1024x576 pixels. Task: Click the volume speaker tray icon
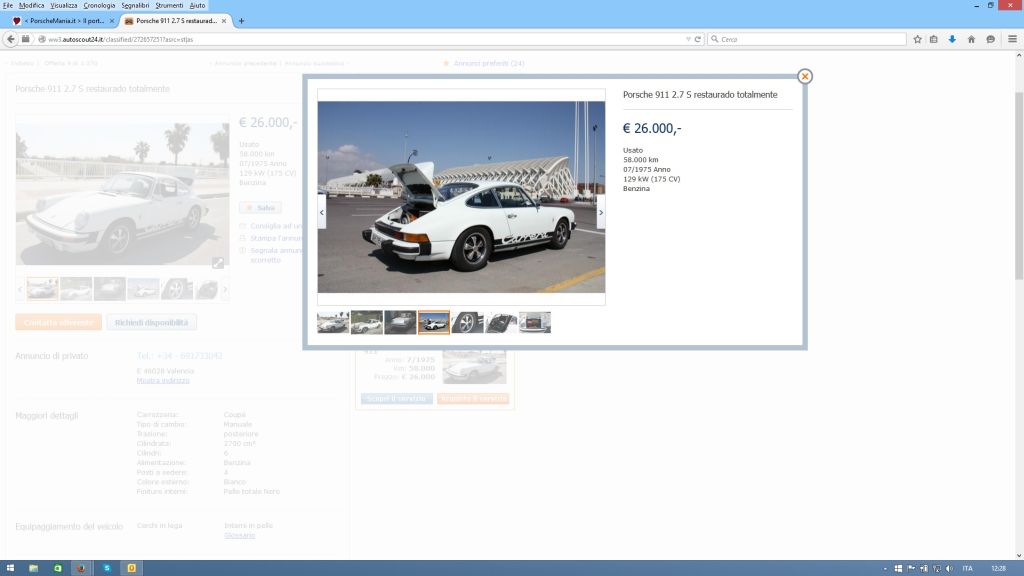(949, 569)
